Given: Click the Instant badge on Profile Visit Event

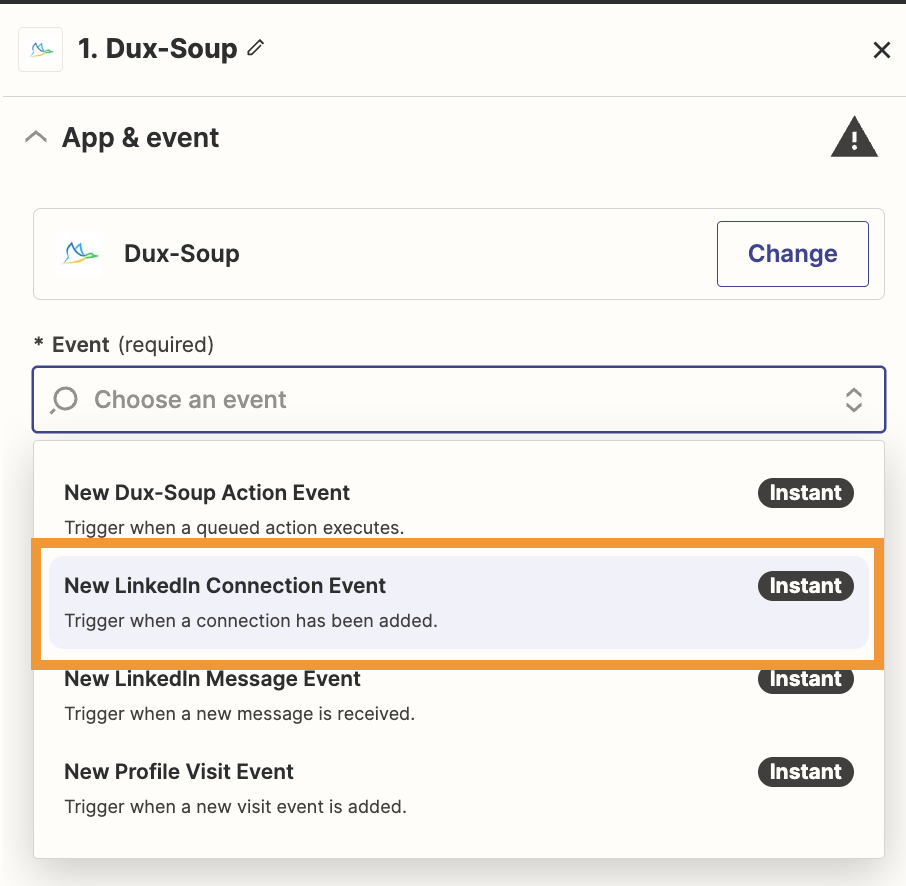Looking at the screenshot, I should click(805, 772).
